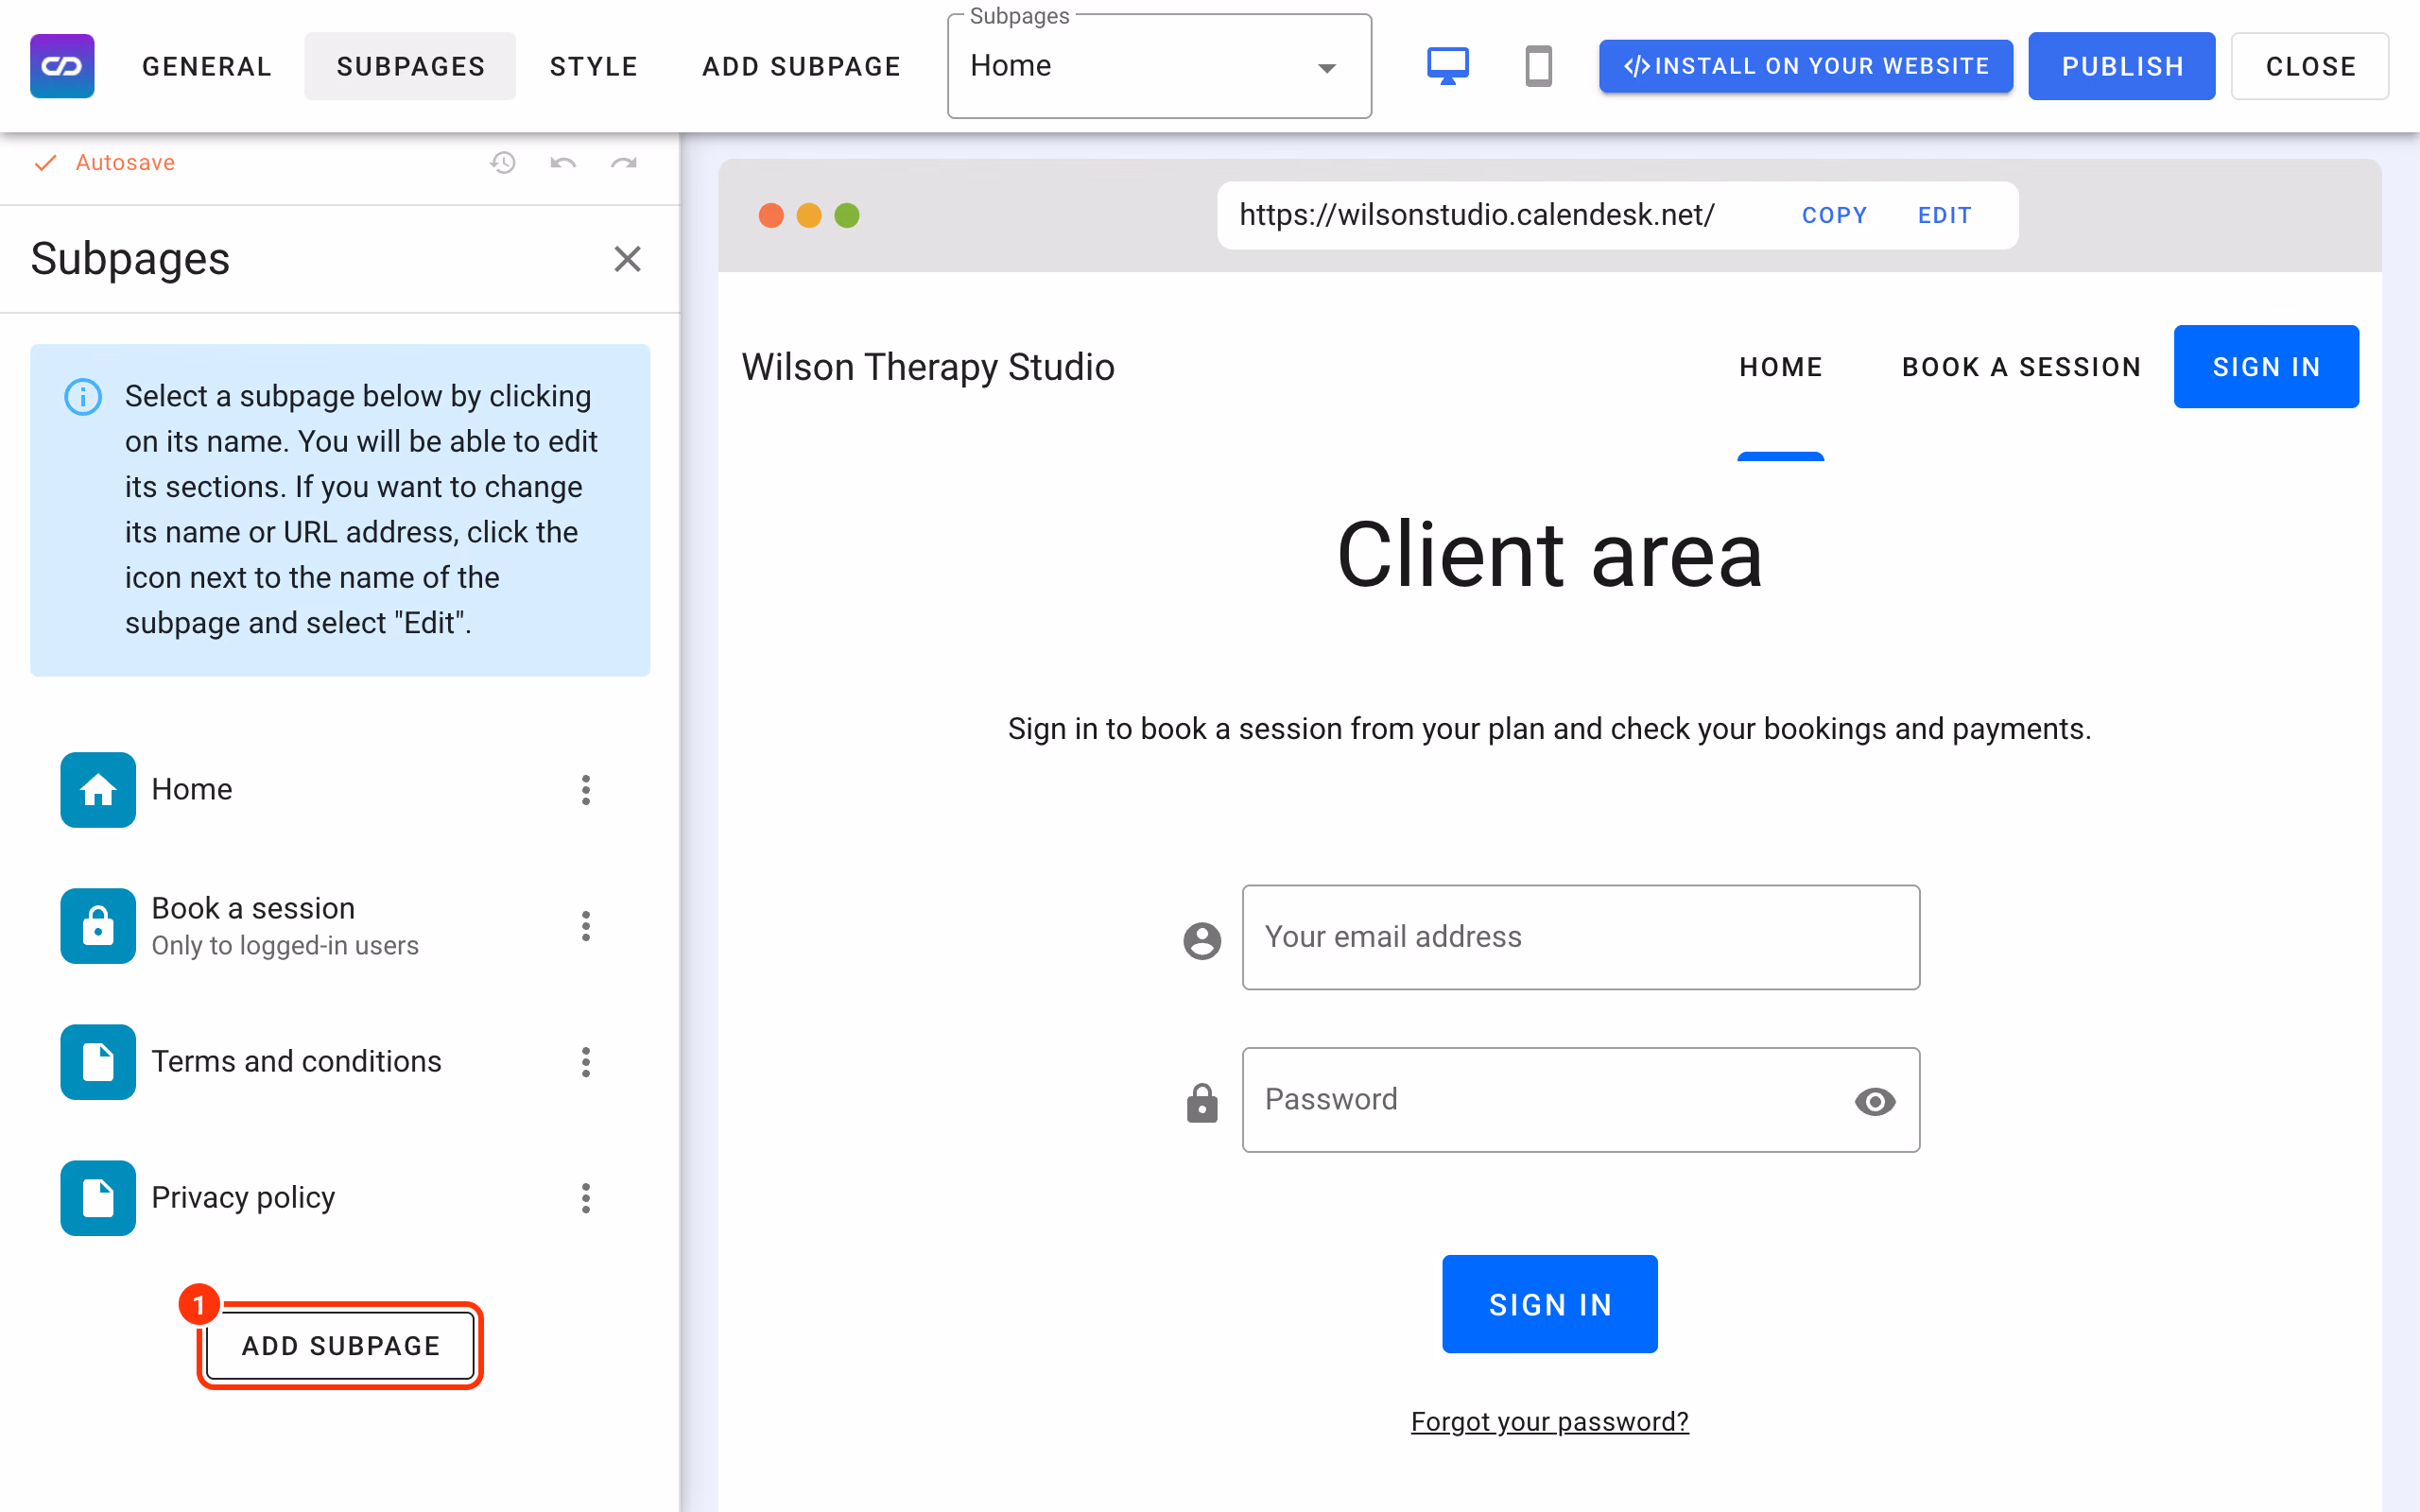
Task: Click the Privacy policy document icon
Action: pos(98,1198)
